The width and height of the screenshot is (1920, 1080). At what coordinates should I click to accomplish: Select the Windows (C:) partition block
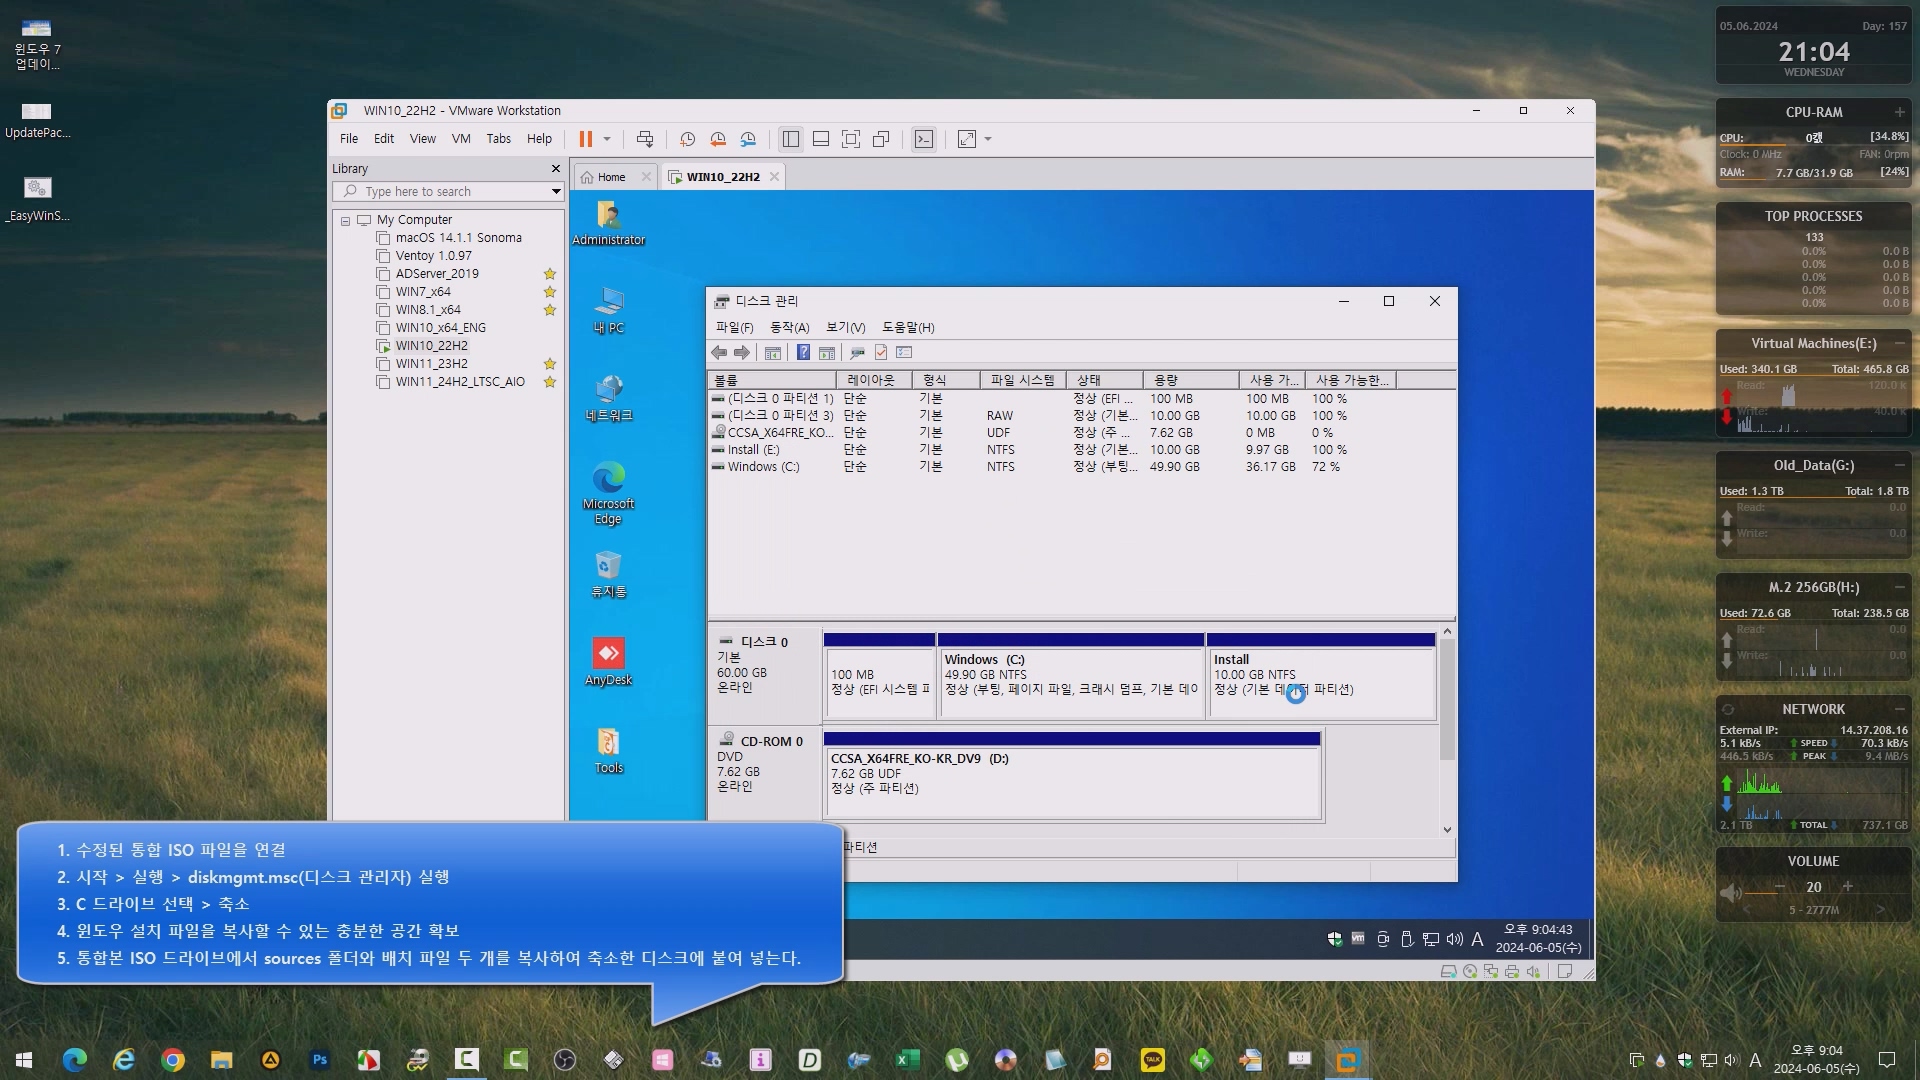point(1070,681)
